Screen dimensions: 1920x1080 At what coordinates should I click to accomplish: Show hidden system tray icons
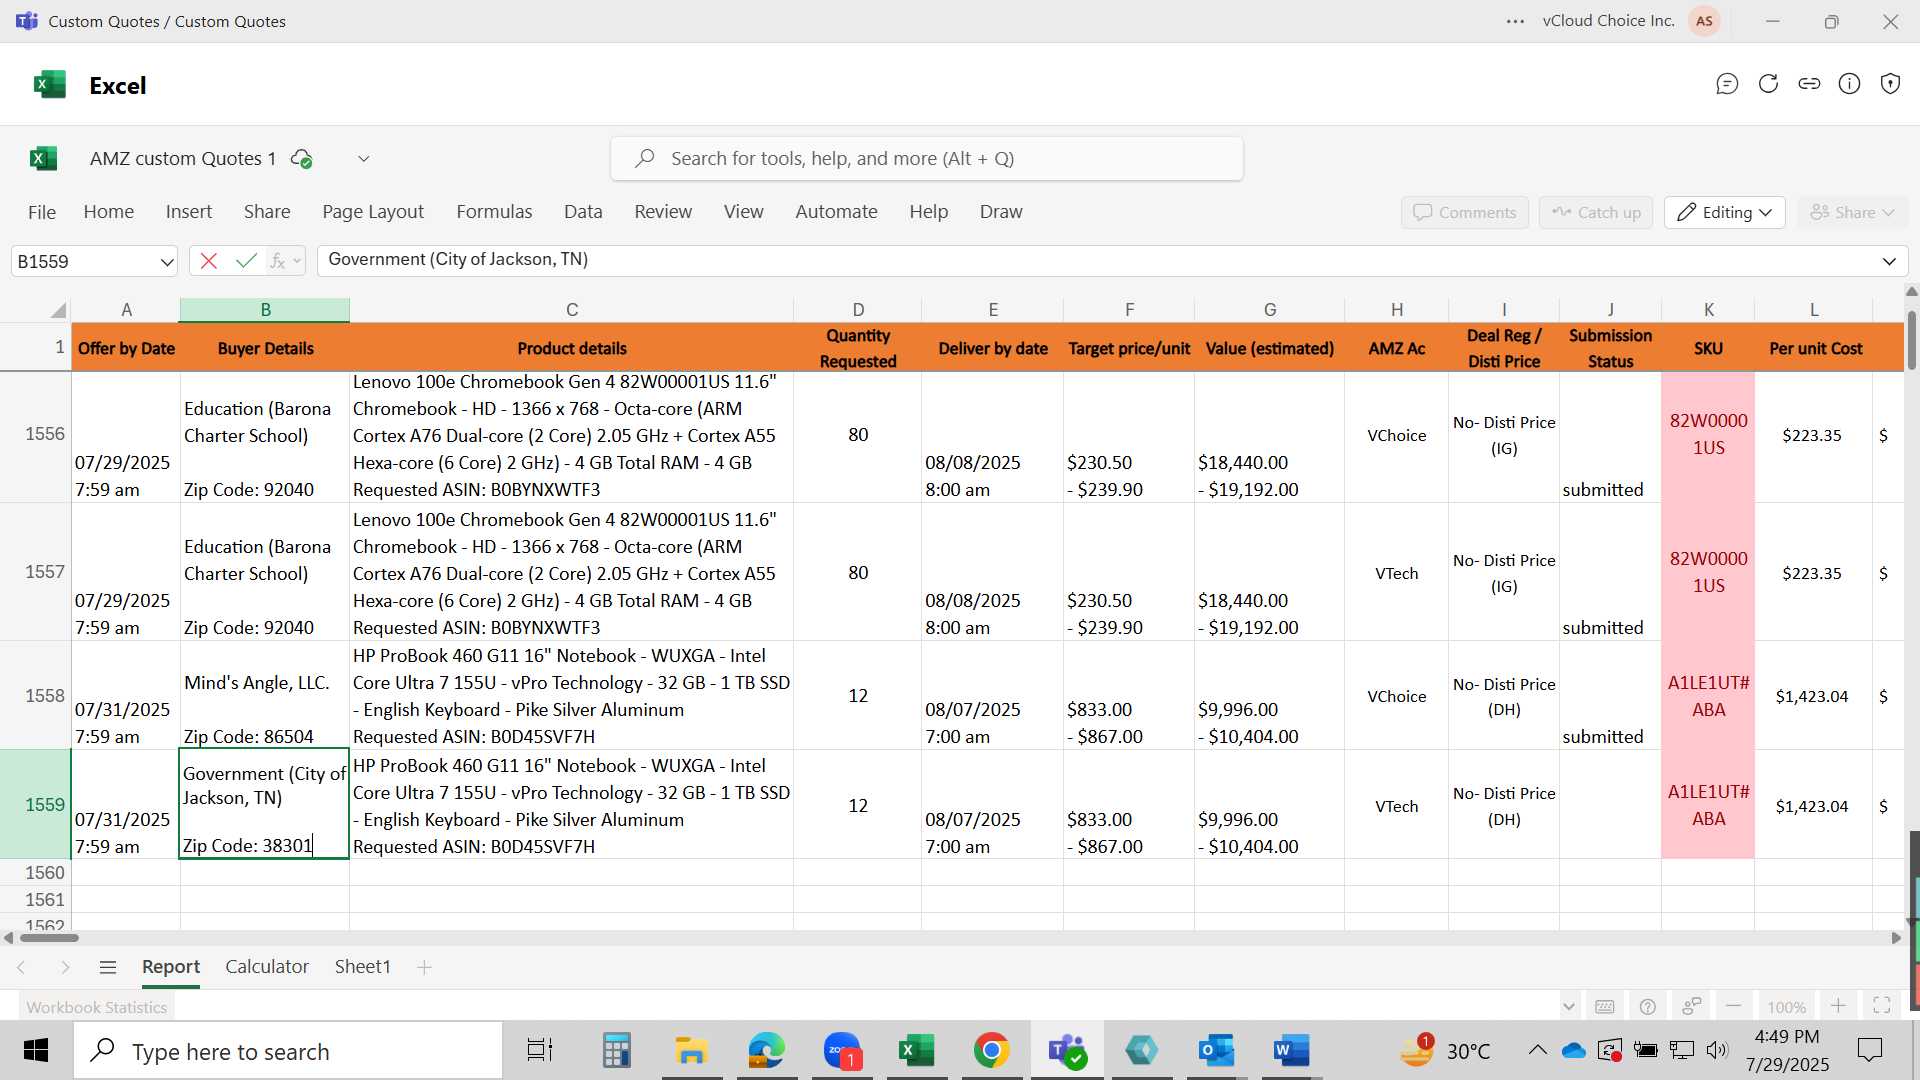point(1537,1051)
